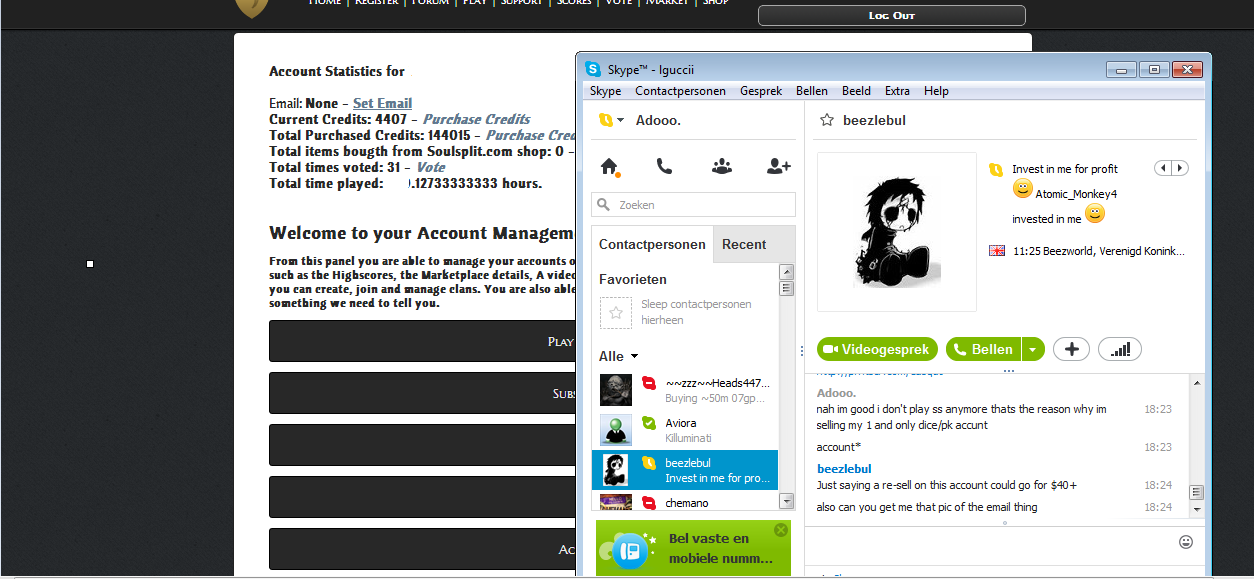Select the Aviora contact
Screen dimensions: 1254x579
point(684,430)
